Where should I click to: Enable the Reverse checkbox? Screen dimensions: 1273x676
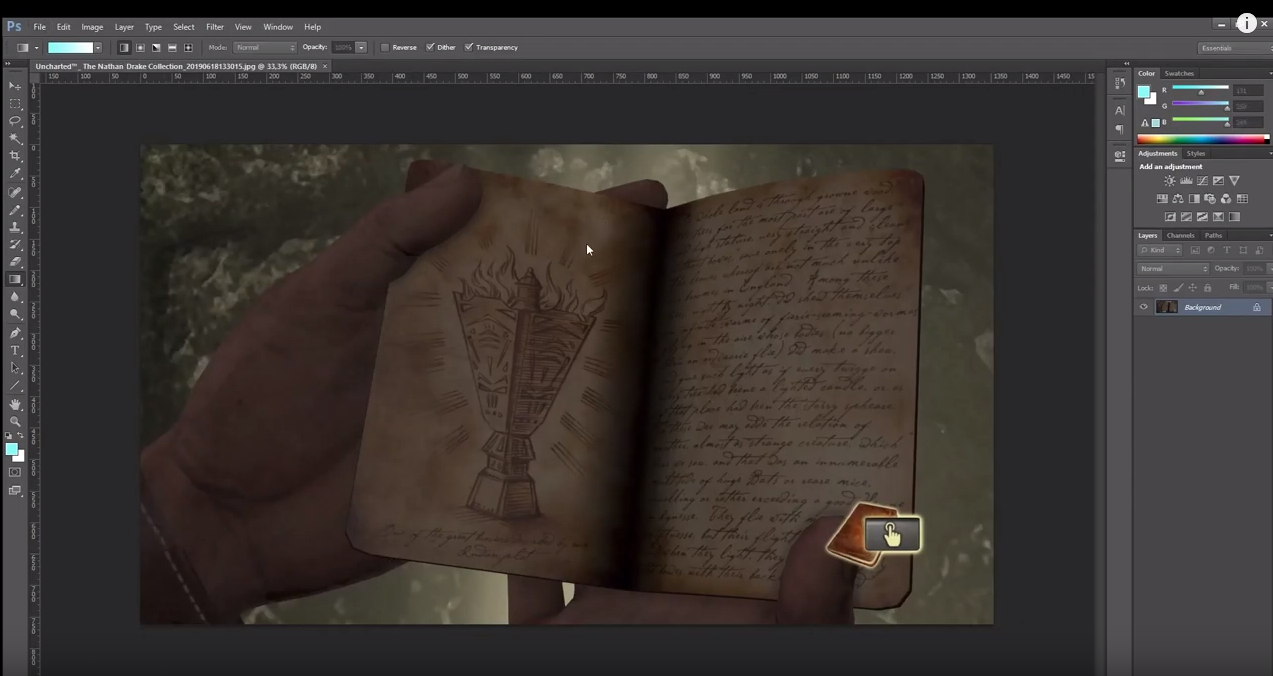(x=385, y=47)
